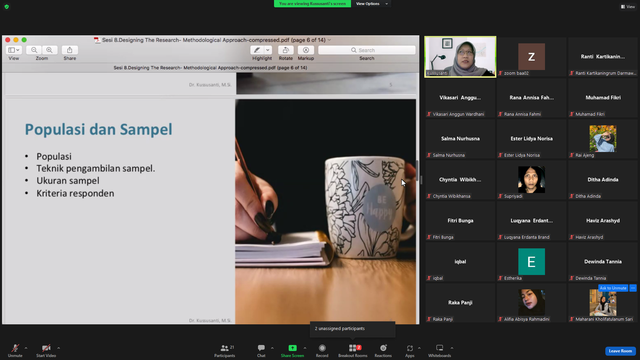Unmute the microphone in Zoom toolbar
This screenshot has height=360, width=640.
15,350
